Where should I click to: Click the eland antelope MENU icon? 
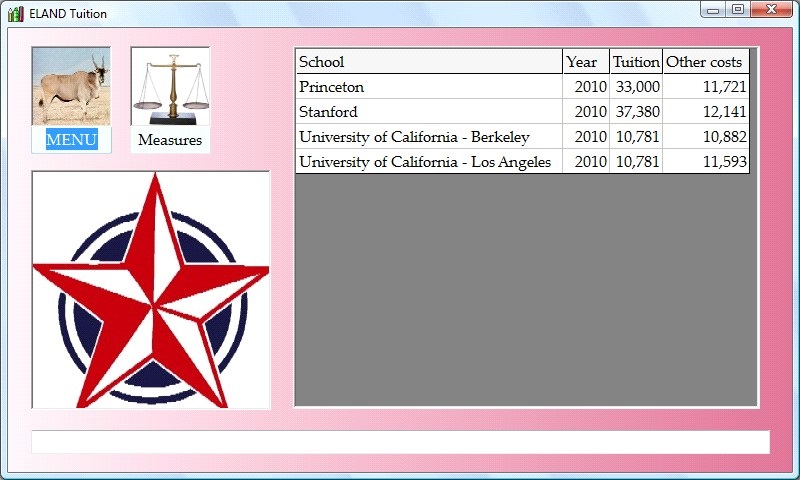pos(71,86)
